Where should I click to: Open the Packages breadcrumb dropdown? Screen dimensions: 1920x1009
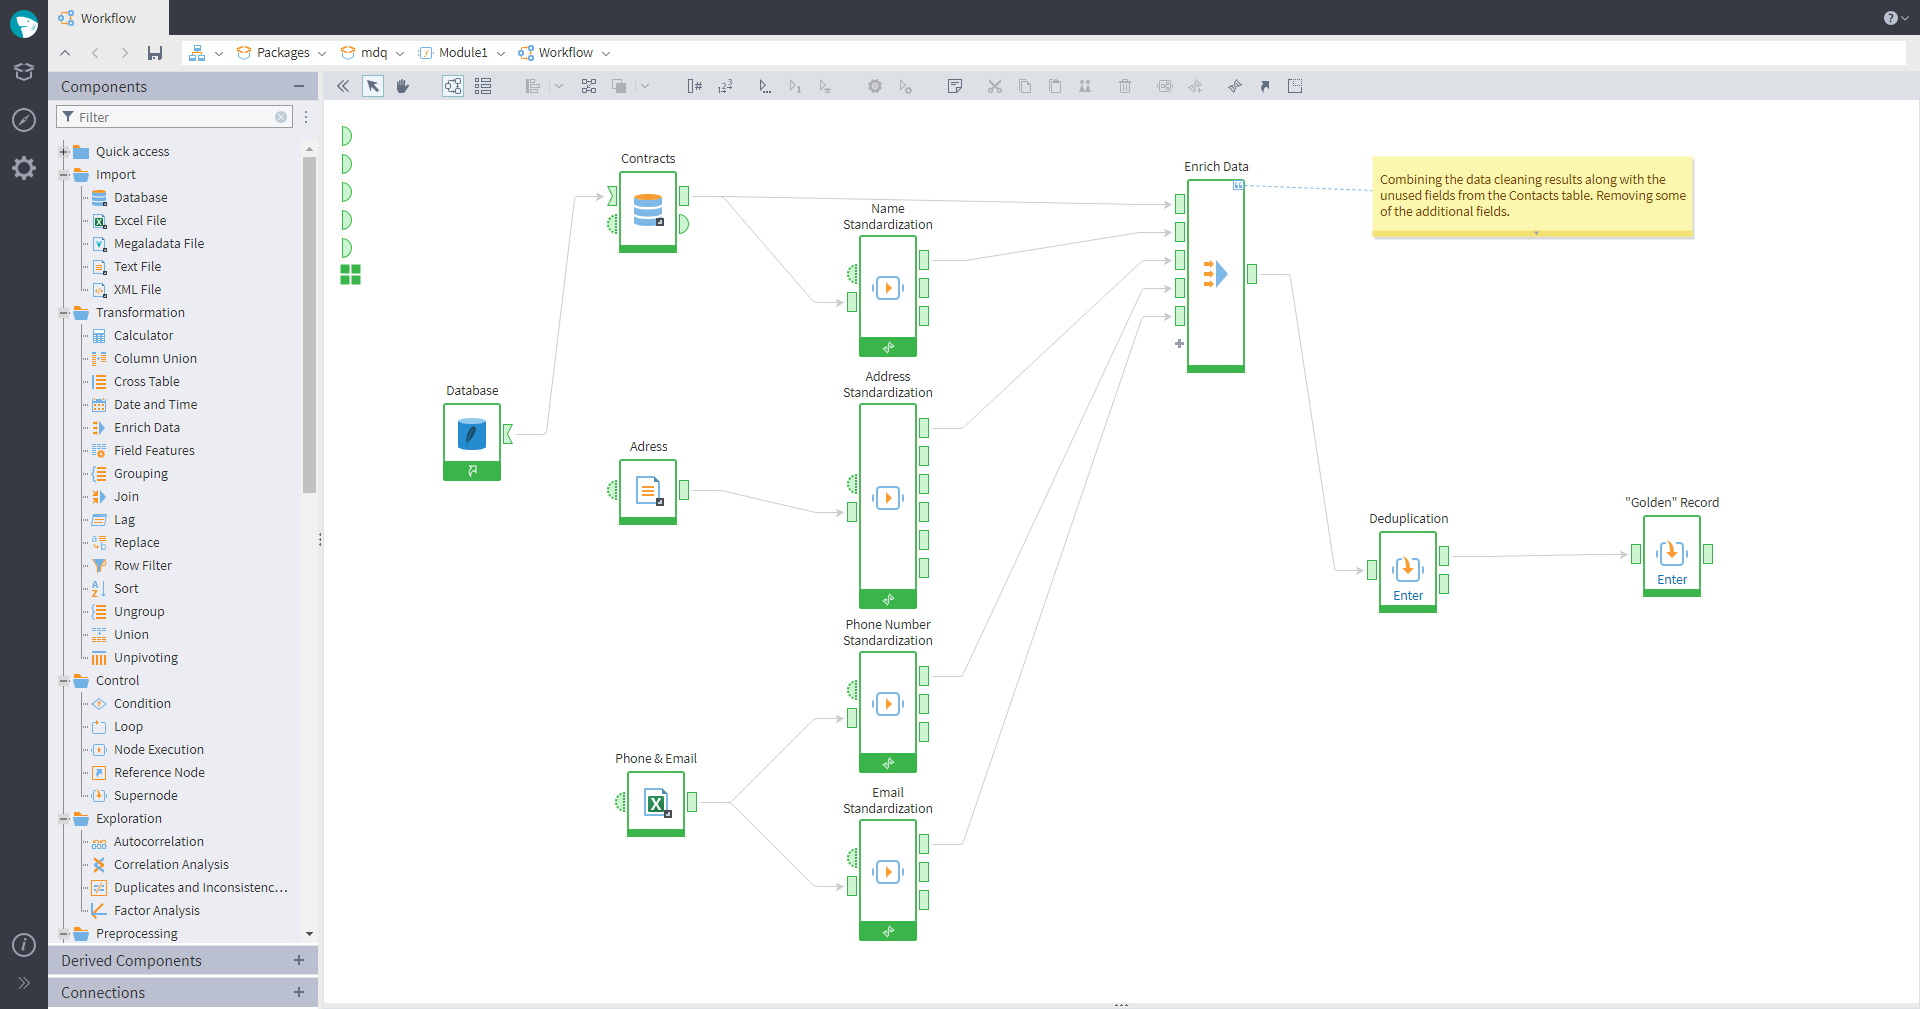pos(322,54)
